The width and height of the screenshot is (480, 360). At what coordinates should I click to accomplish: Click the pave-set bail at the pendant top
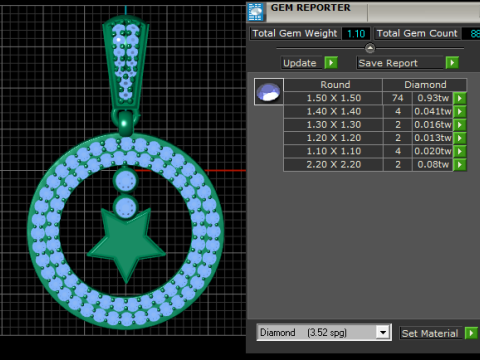[x=126, y=62]
